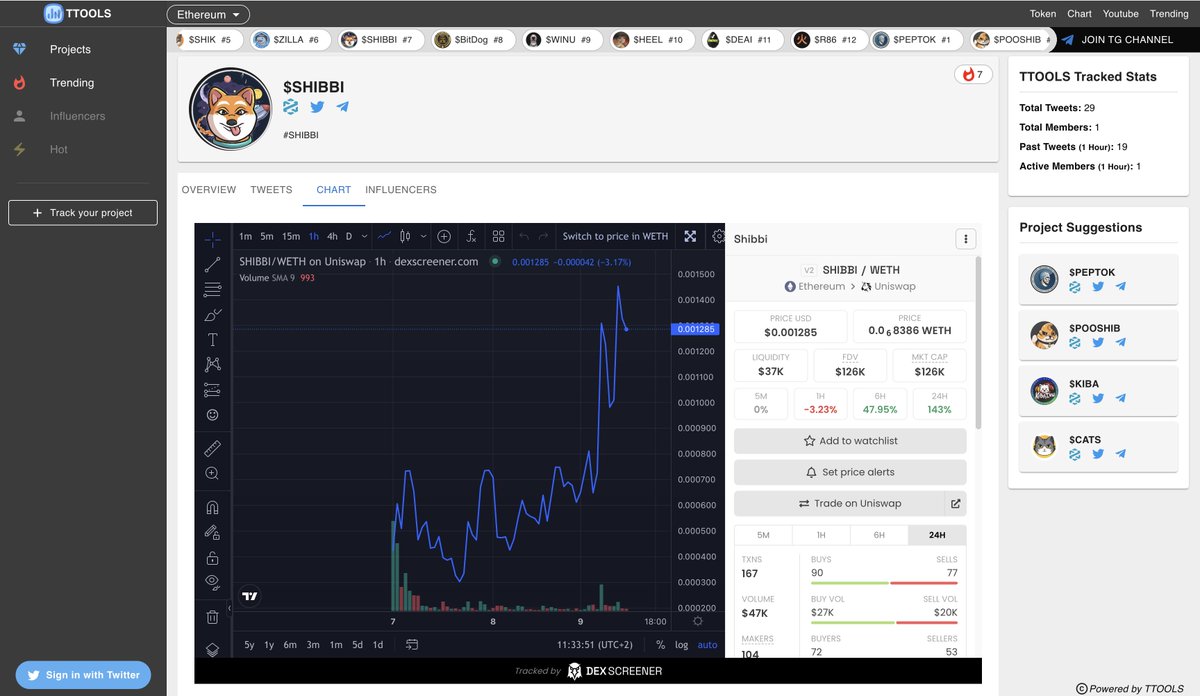The width and height of the screenshot is (1200, 696).
Task: Open chart settings gear icon
Action: point(719,237)
